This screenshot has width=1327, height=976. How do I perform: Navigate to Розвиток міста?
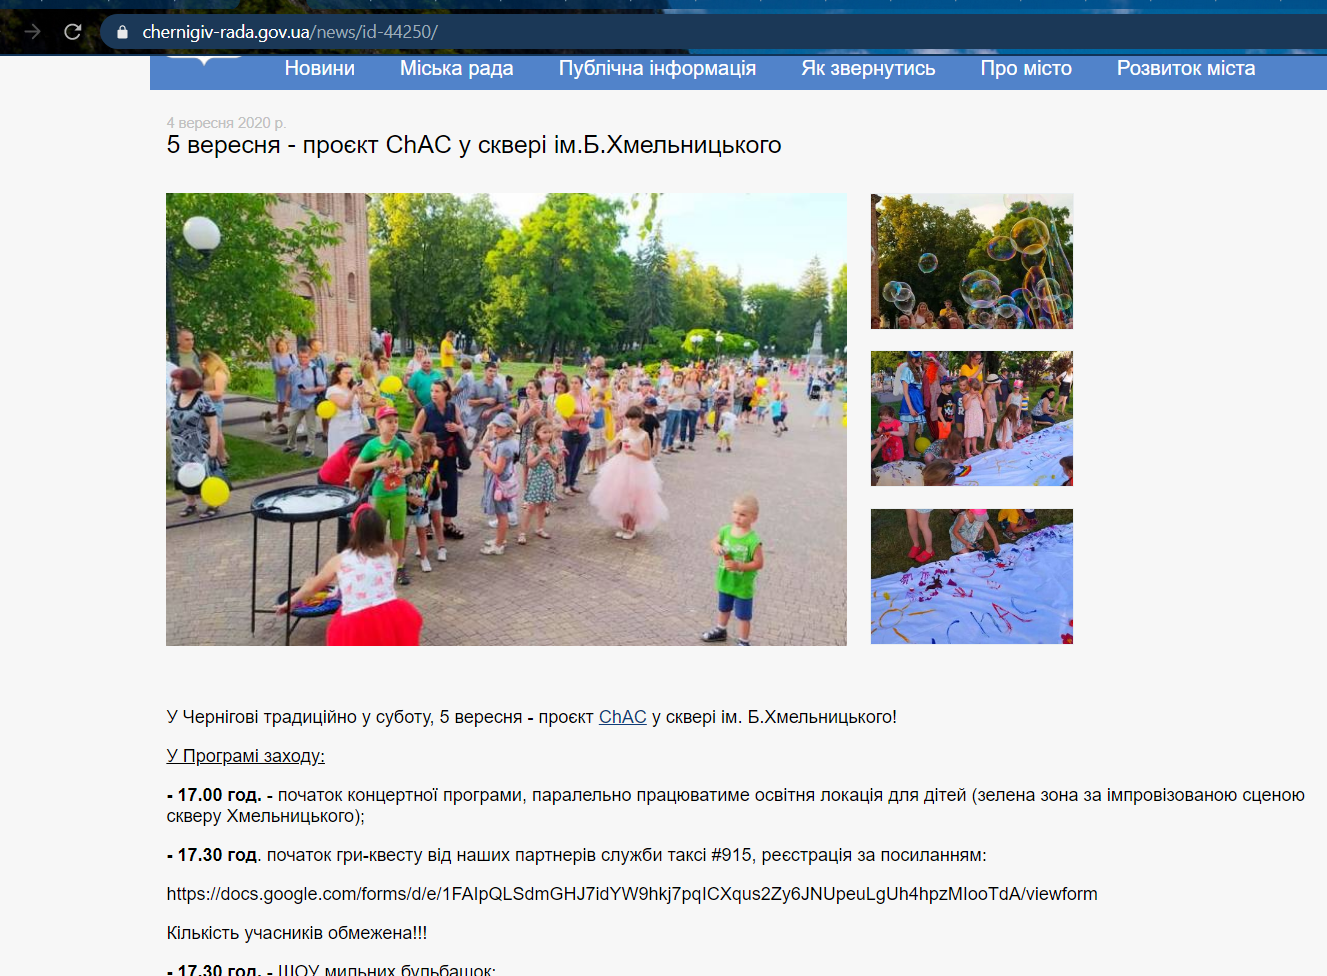click(1185, 69)
